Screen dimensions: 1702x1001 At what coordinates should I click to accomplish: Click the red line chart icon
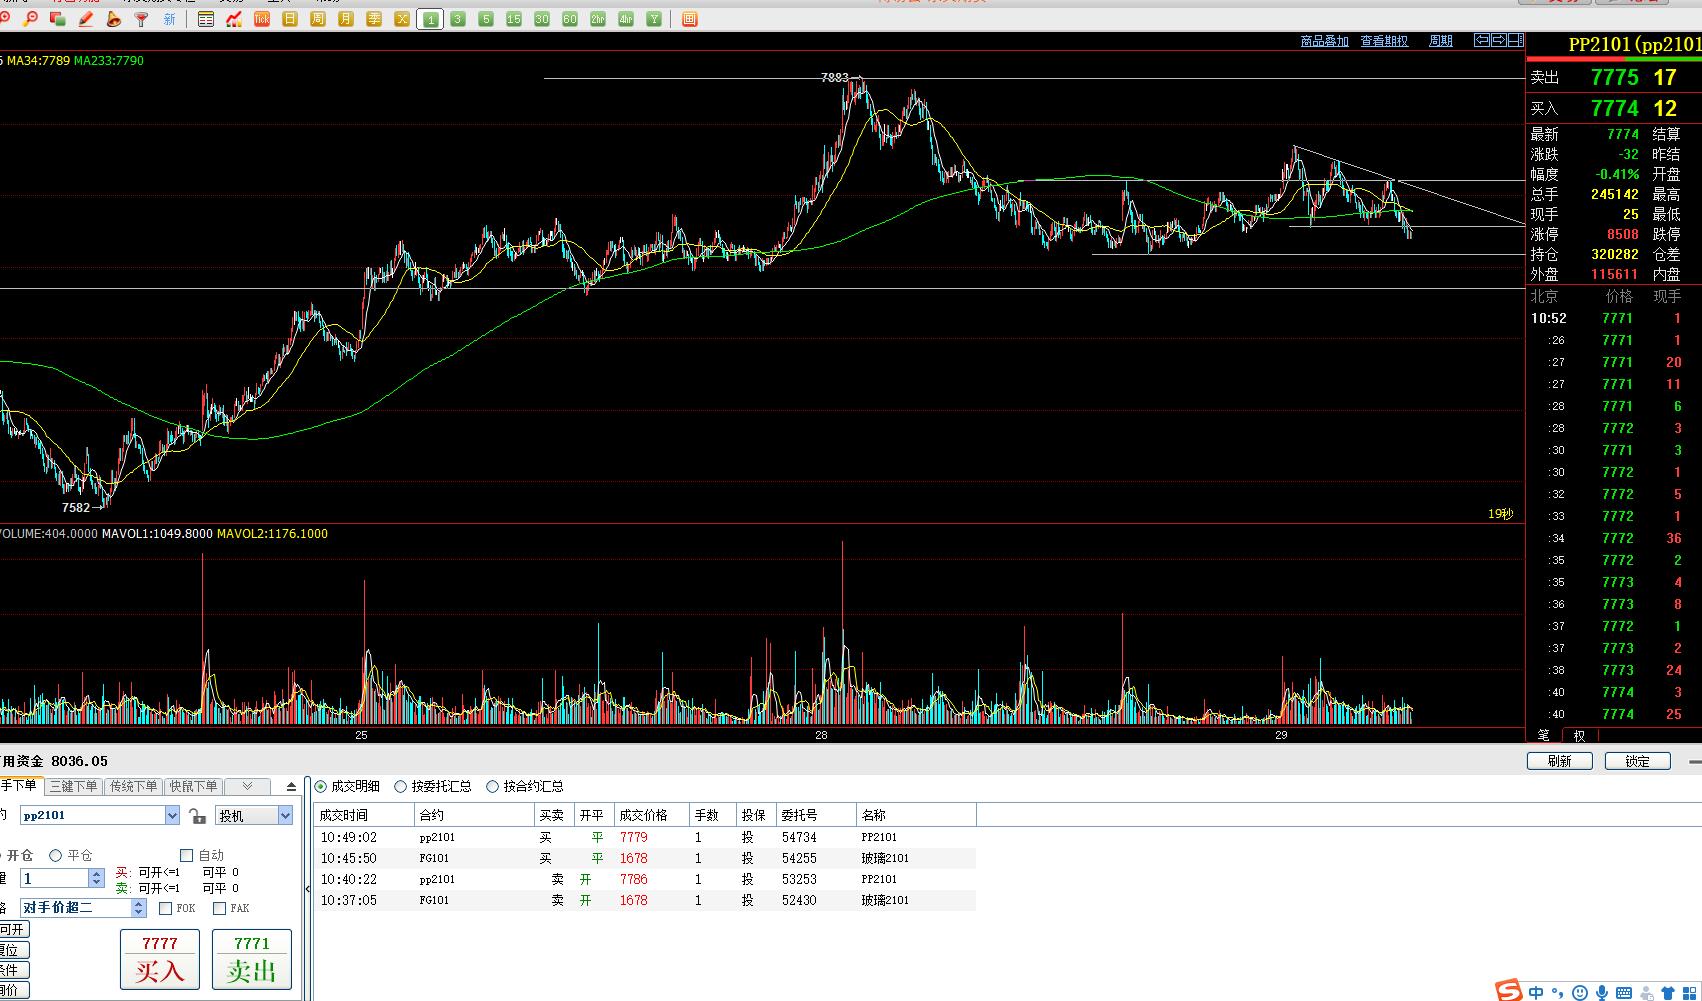(x=234, y=19)
